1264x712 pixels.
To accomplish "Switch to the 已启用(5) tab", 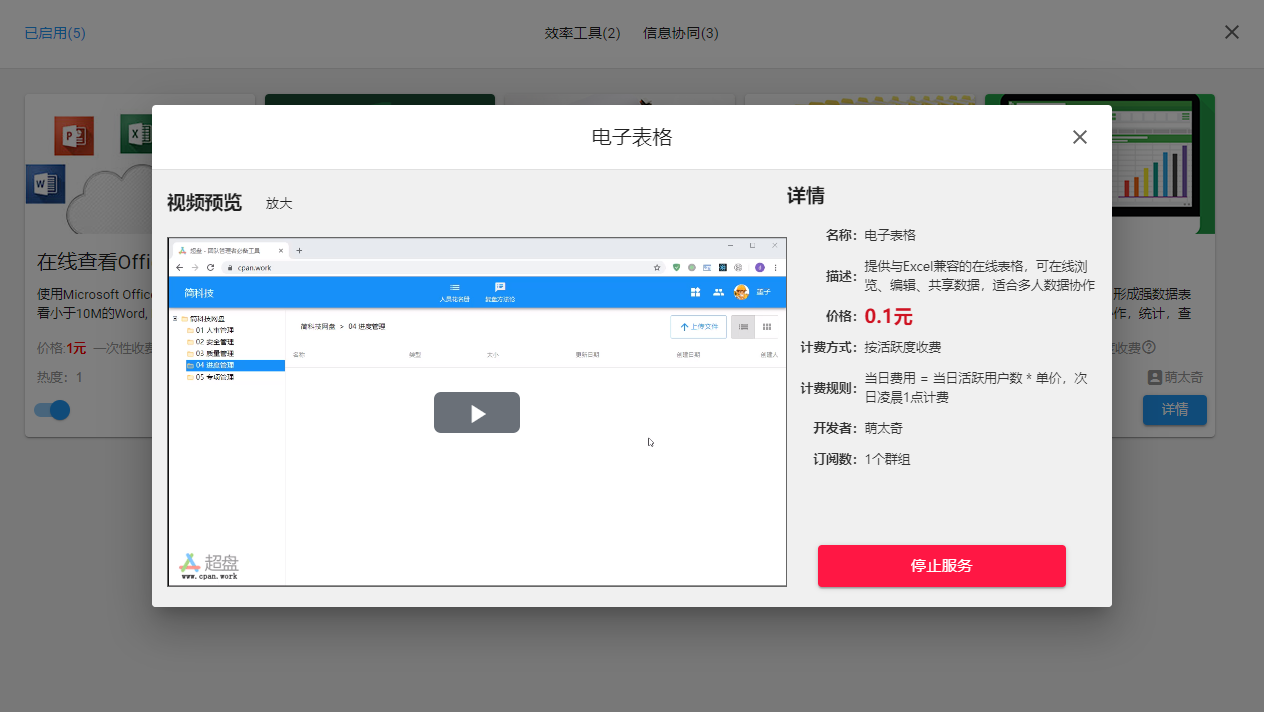I will point(55,33).
